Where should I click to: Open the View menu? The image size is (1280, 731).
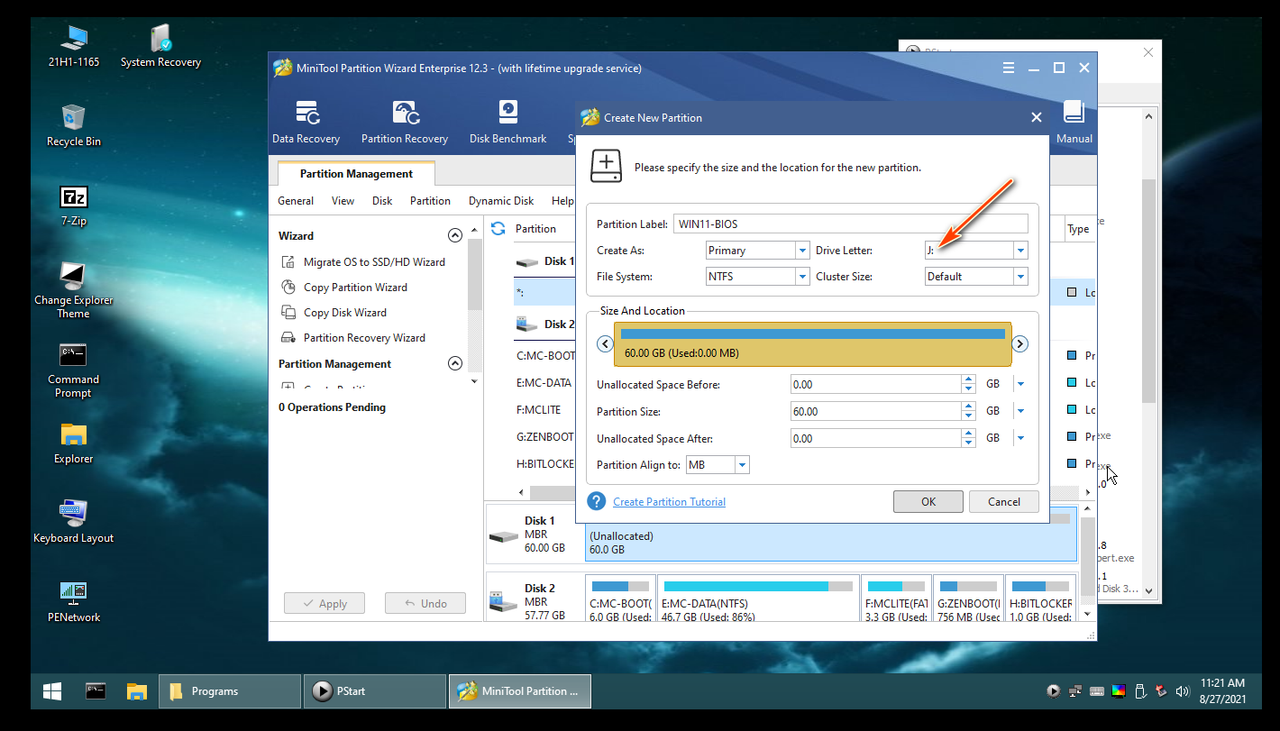click(343, 201)
